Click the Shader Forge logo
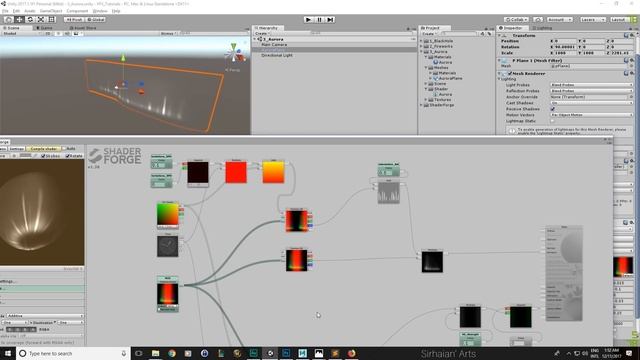Viewport: 640px width, 360px height. (x=115, y=156)
